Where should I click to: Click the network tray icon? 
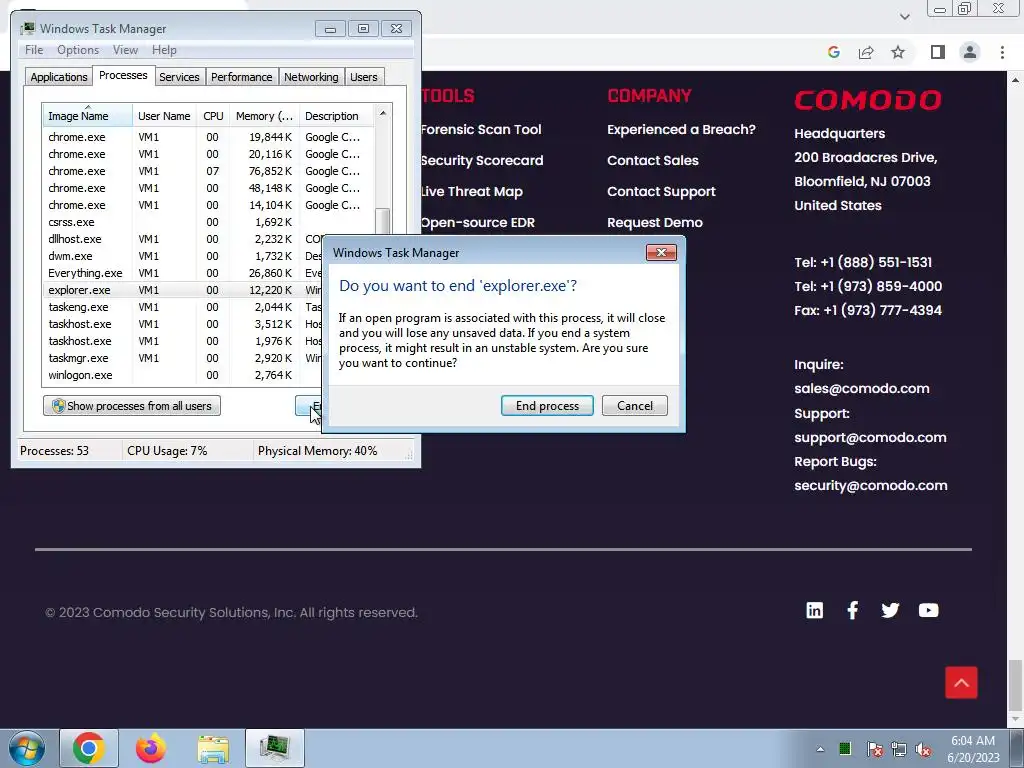(899, 750)
